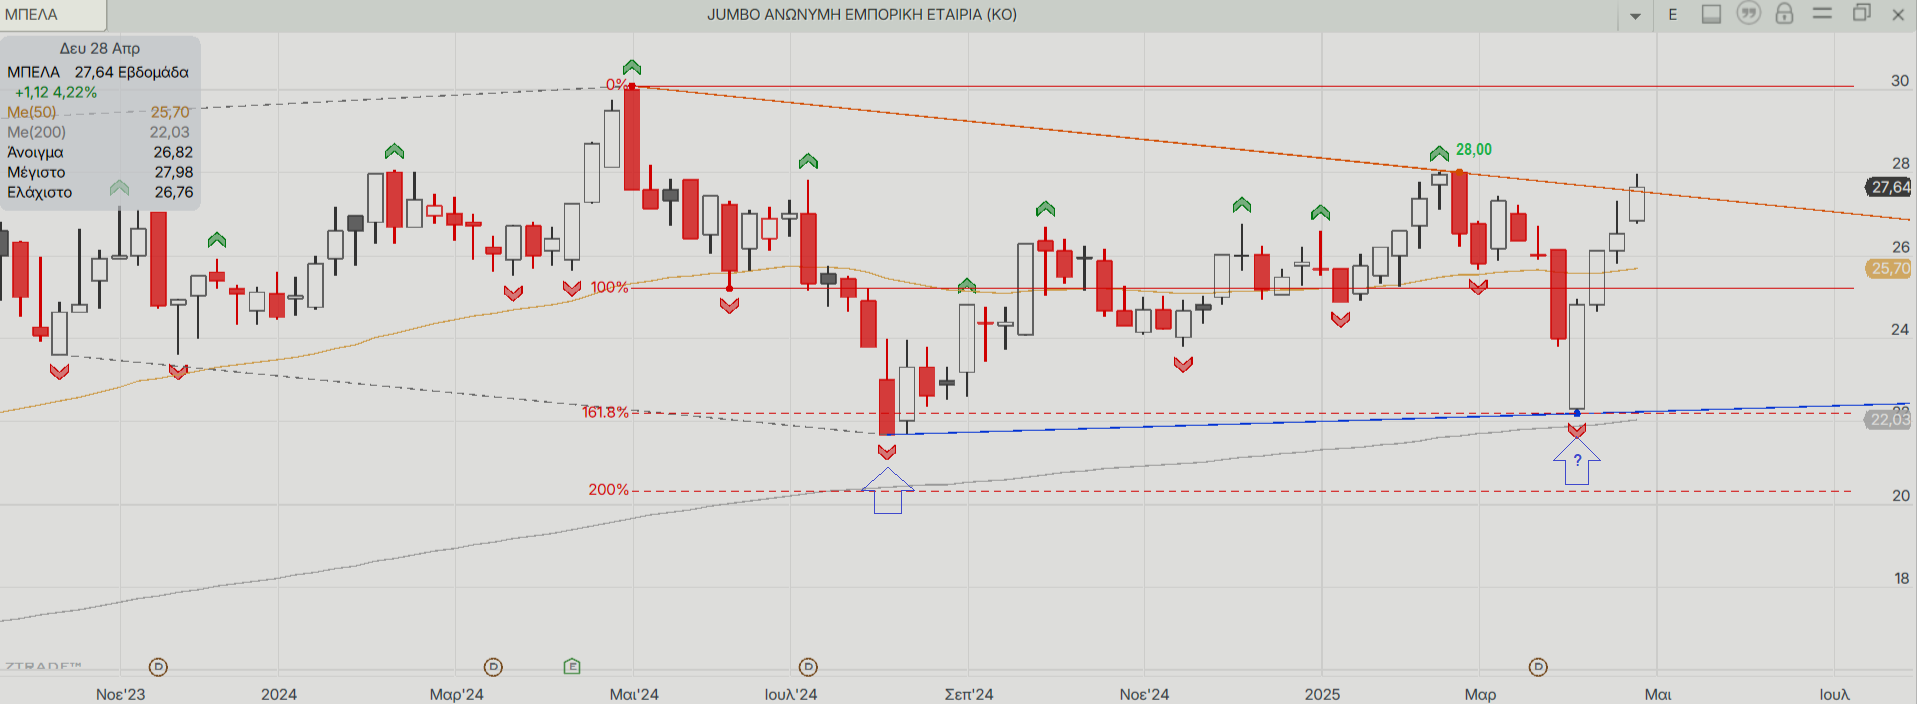The width and height of the screenshot is (1917, 704).
Task: Select the blue arrow annotation with question mark
Action: click(1577, 461)
